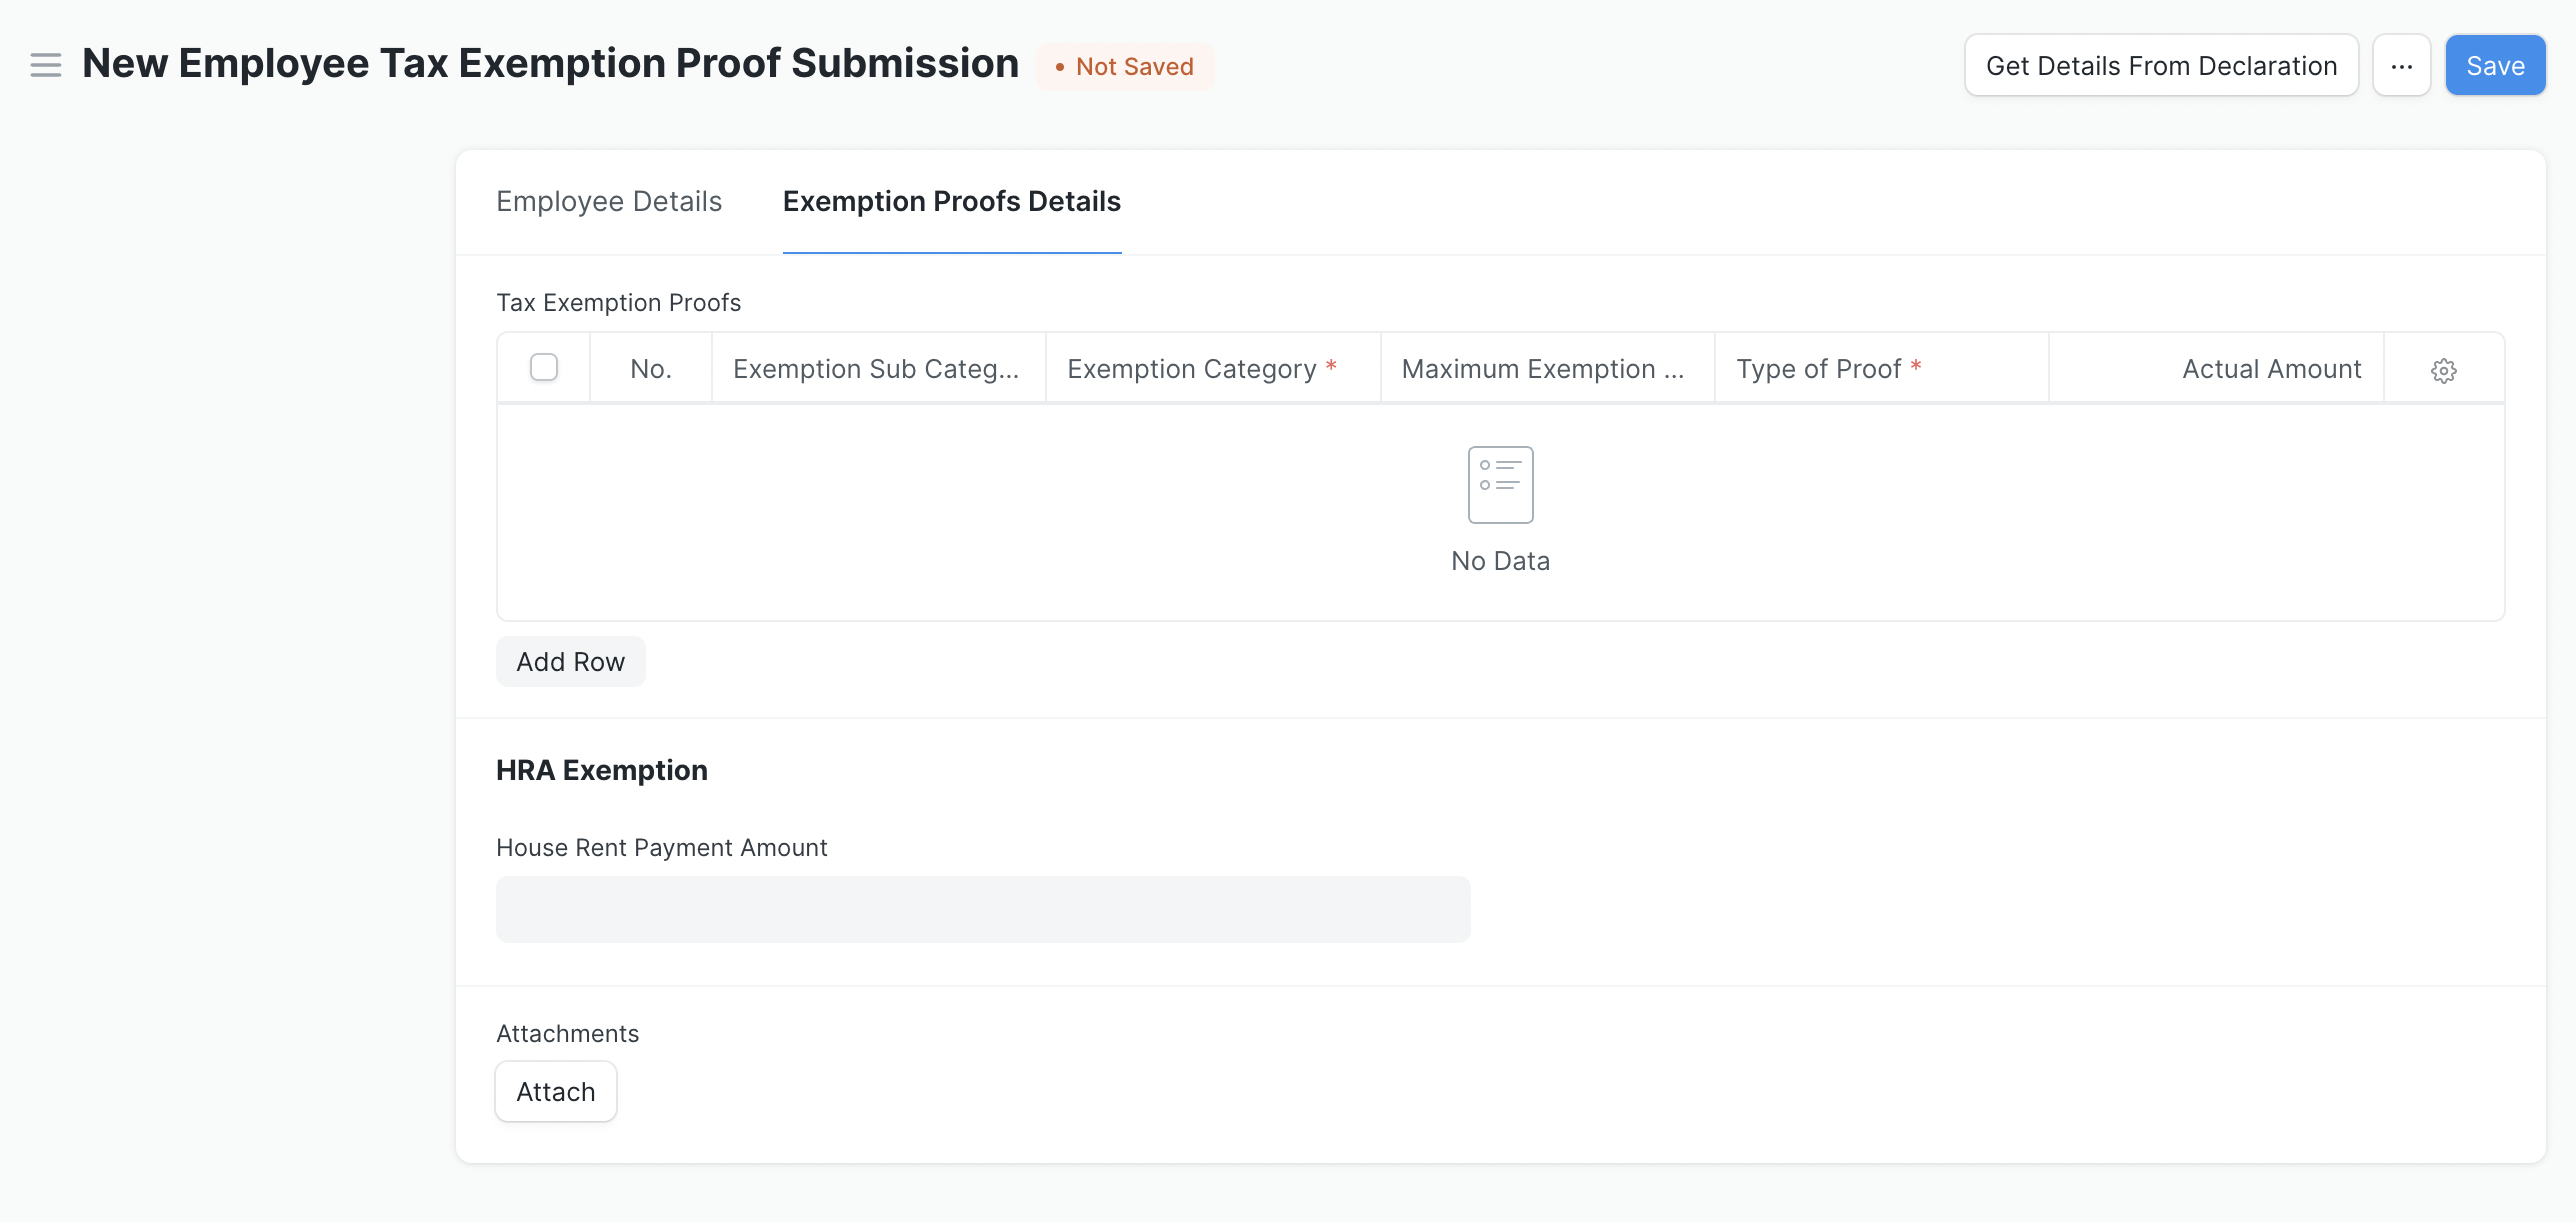Click the No. column header
The height and width of the screenshot is (1222, 2576).
click(650, 369)
